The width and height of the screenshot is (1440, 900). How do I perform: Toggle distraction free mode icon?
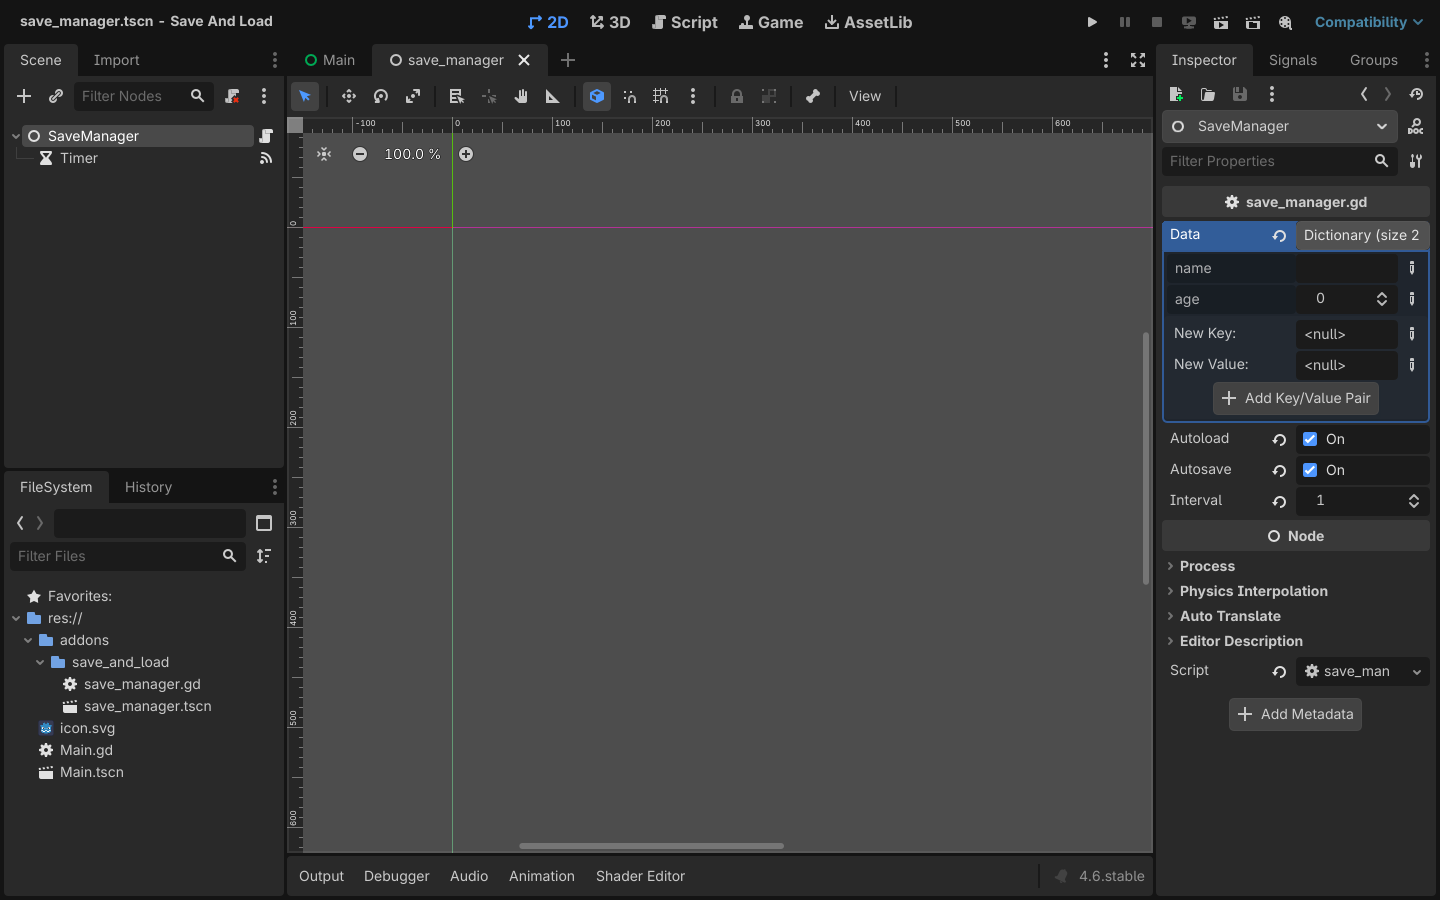1138,60
